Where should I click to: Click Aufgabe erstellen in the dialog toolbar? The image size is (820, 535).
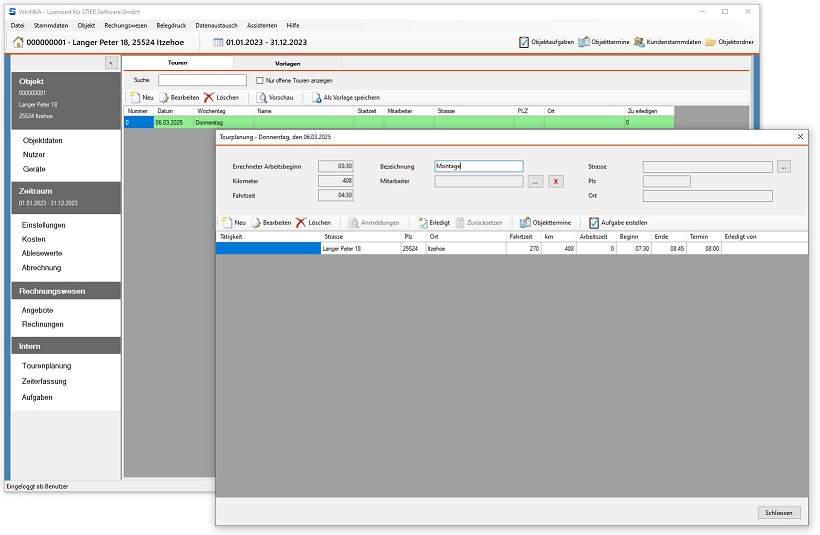[x=618, y=222]
